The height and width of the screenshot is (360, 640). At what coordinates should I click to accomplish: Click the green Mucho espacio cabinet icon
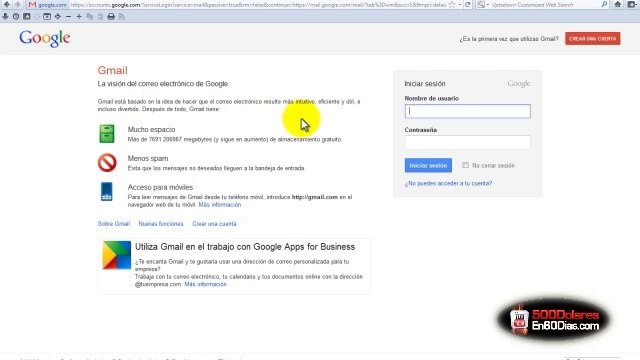[x=107, y=133]
